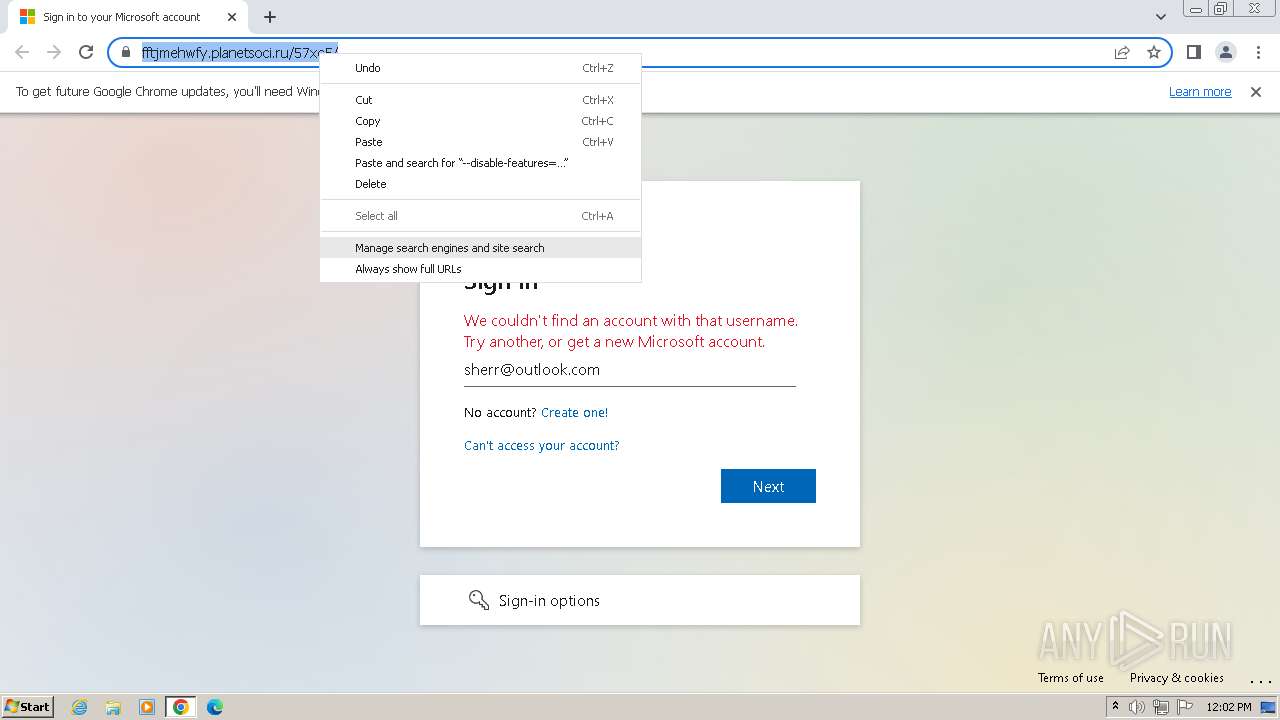1280x720 pixels.
Task: Dismiss the Chrome updates infobar
Action: point(1256,91)
